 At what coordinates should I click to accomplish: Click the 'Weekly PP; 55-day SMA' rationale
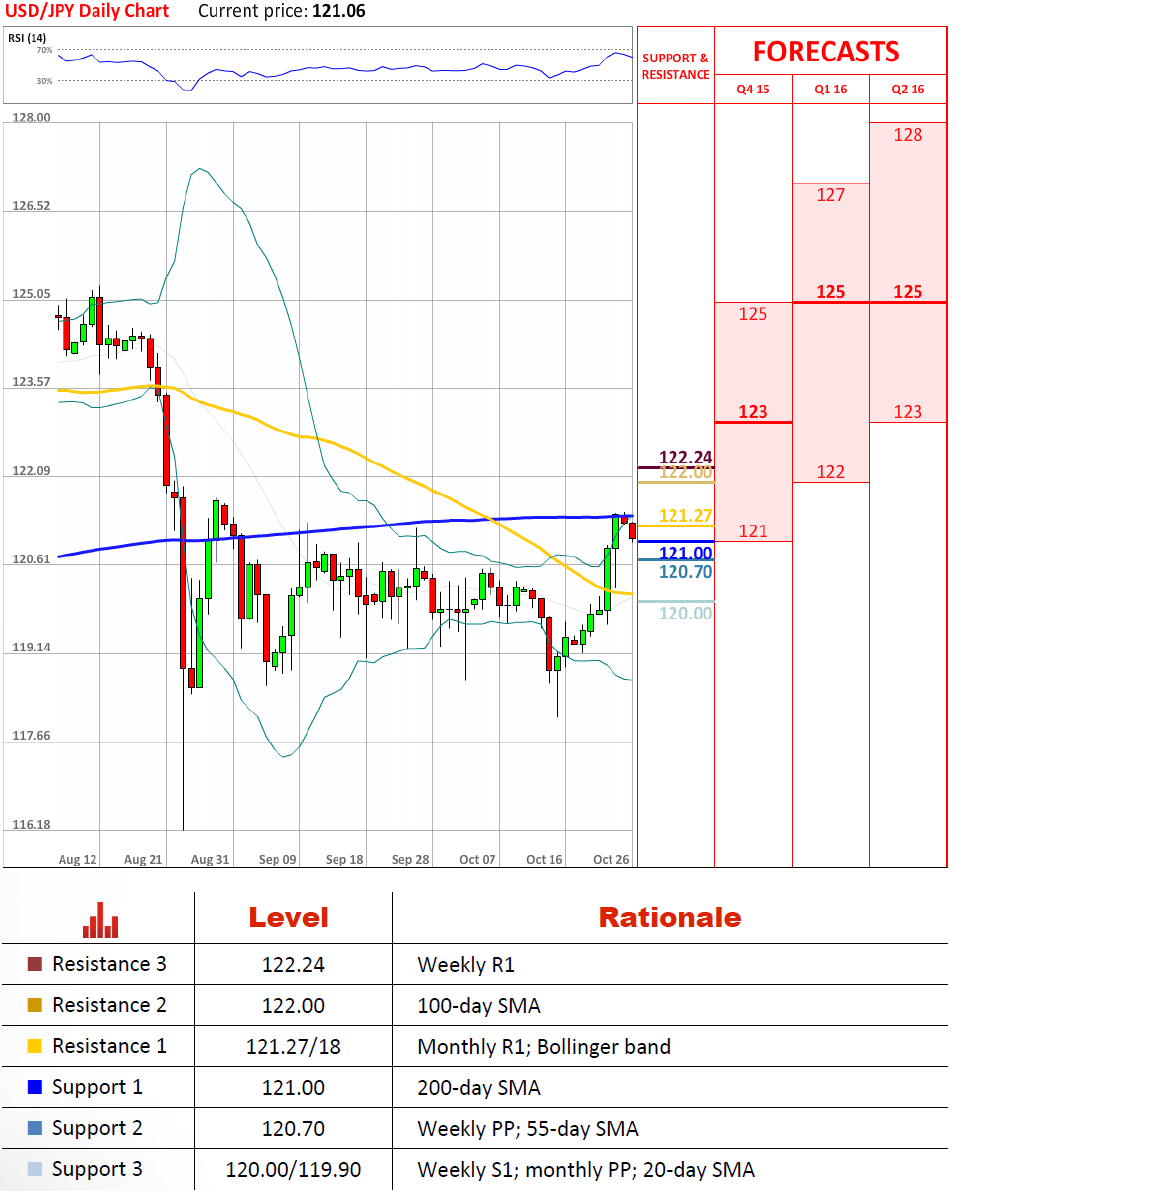click(x=528, y=1129)
